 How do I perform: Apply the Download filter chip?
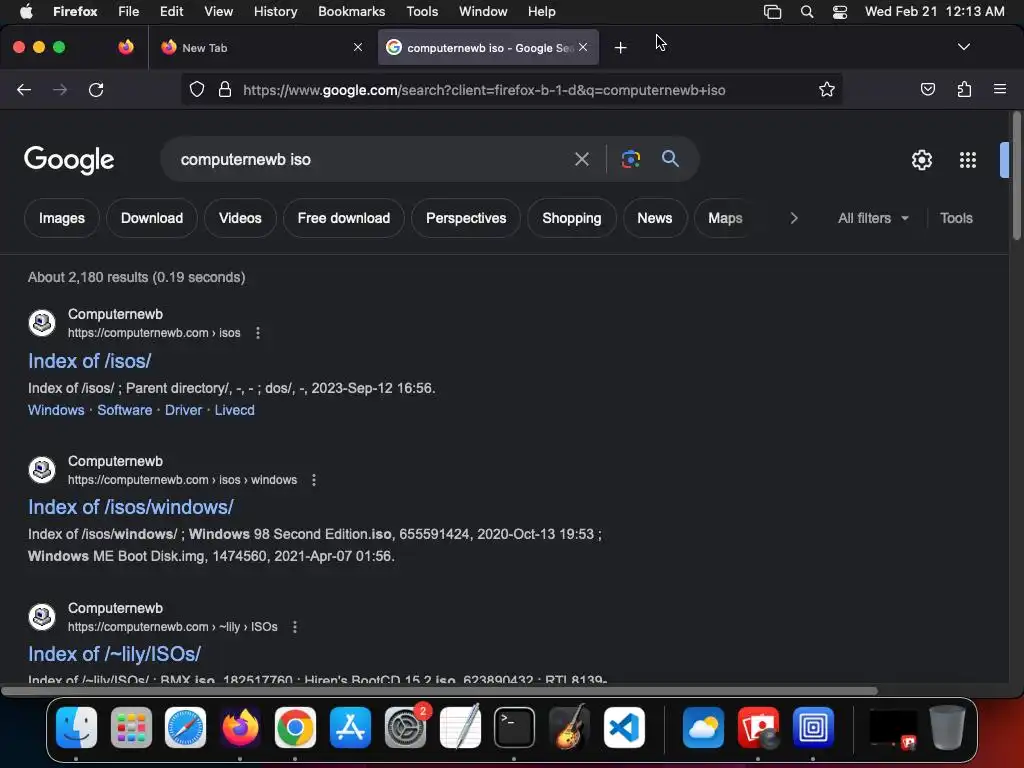(x=152, y=218)
